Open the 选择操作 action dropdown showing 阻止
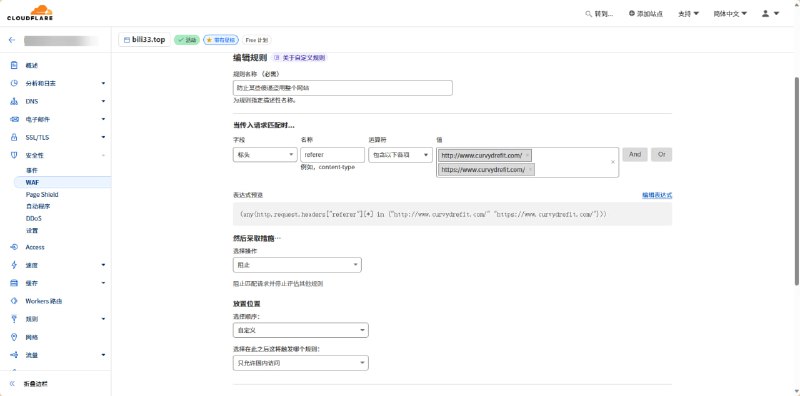This screenshot has width=800, height=396. point(297,265)
